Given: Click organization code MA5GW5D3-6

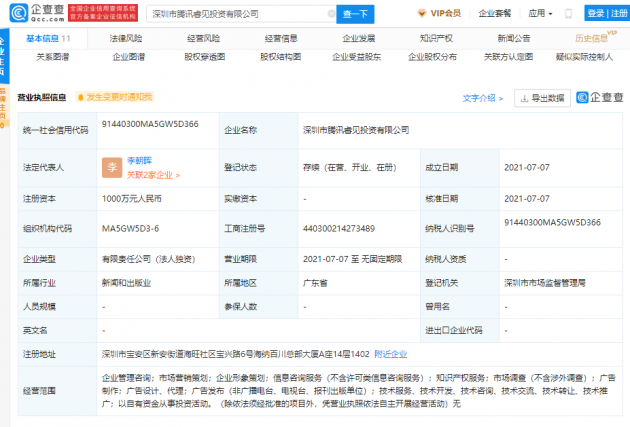Looking at the screenshot, I should point(130,229).
